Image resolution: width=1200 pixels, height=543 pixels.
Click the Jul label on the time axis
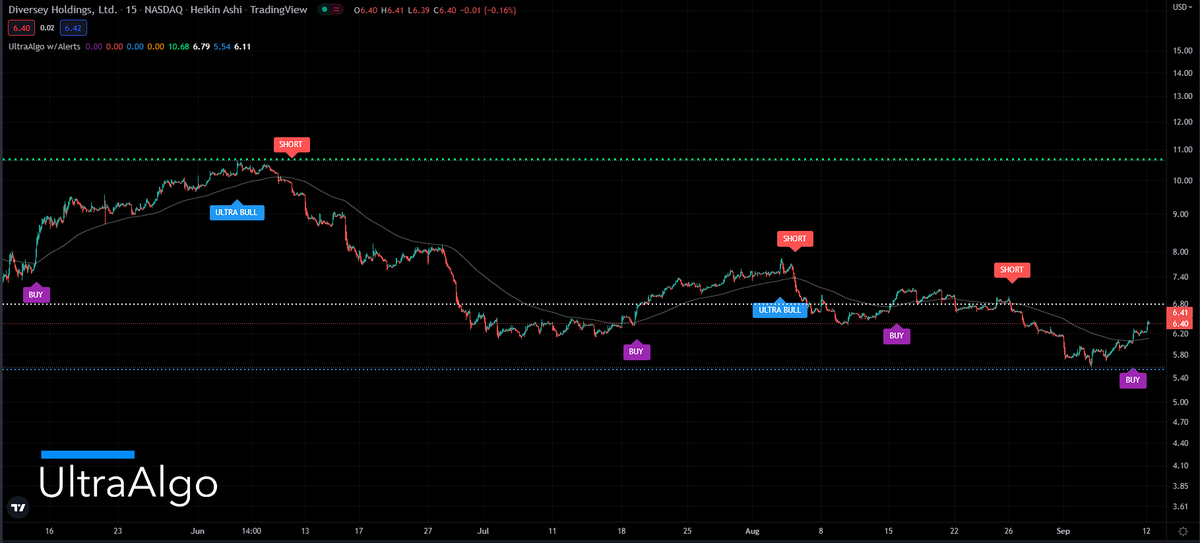(485, 532)
